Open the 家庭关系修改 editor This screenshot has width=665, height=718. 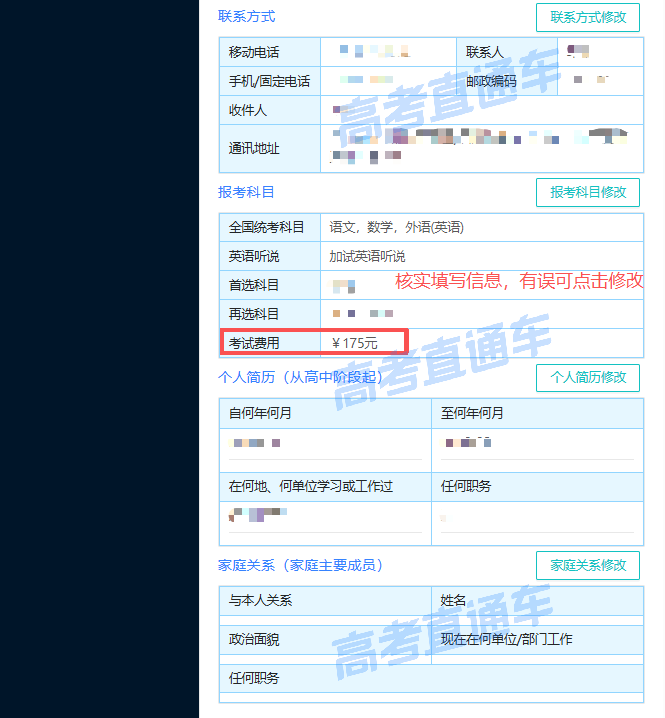pyautogui.click(x=588, y=565)
